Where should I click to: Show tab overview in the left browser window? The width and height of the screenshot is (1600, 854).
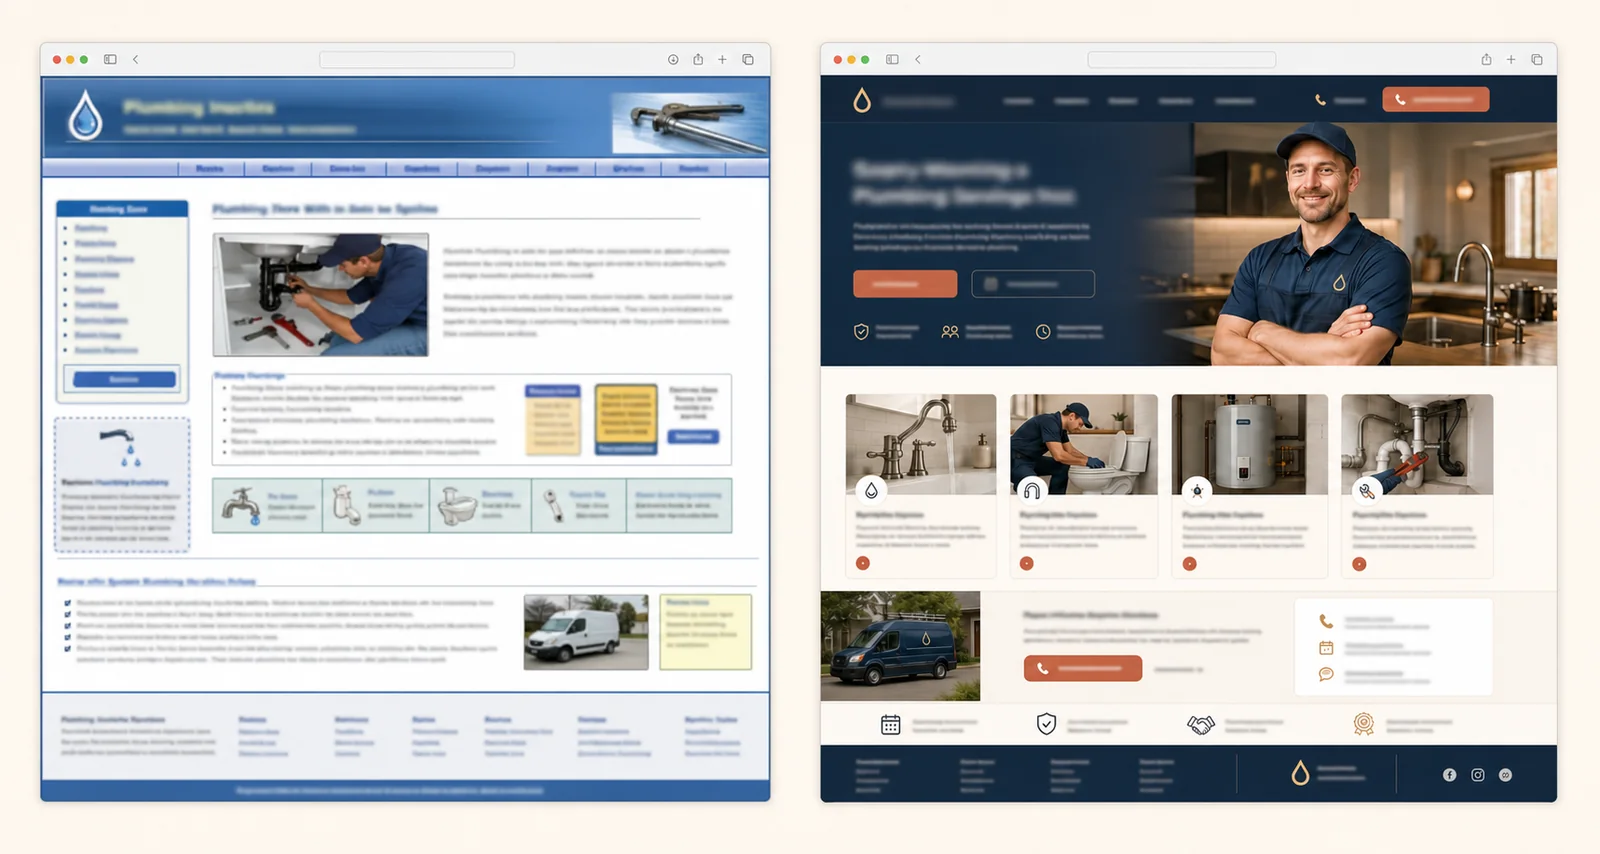point(748,60)
